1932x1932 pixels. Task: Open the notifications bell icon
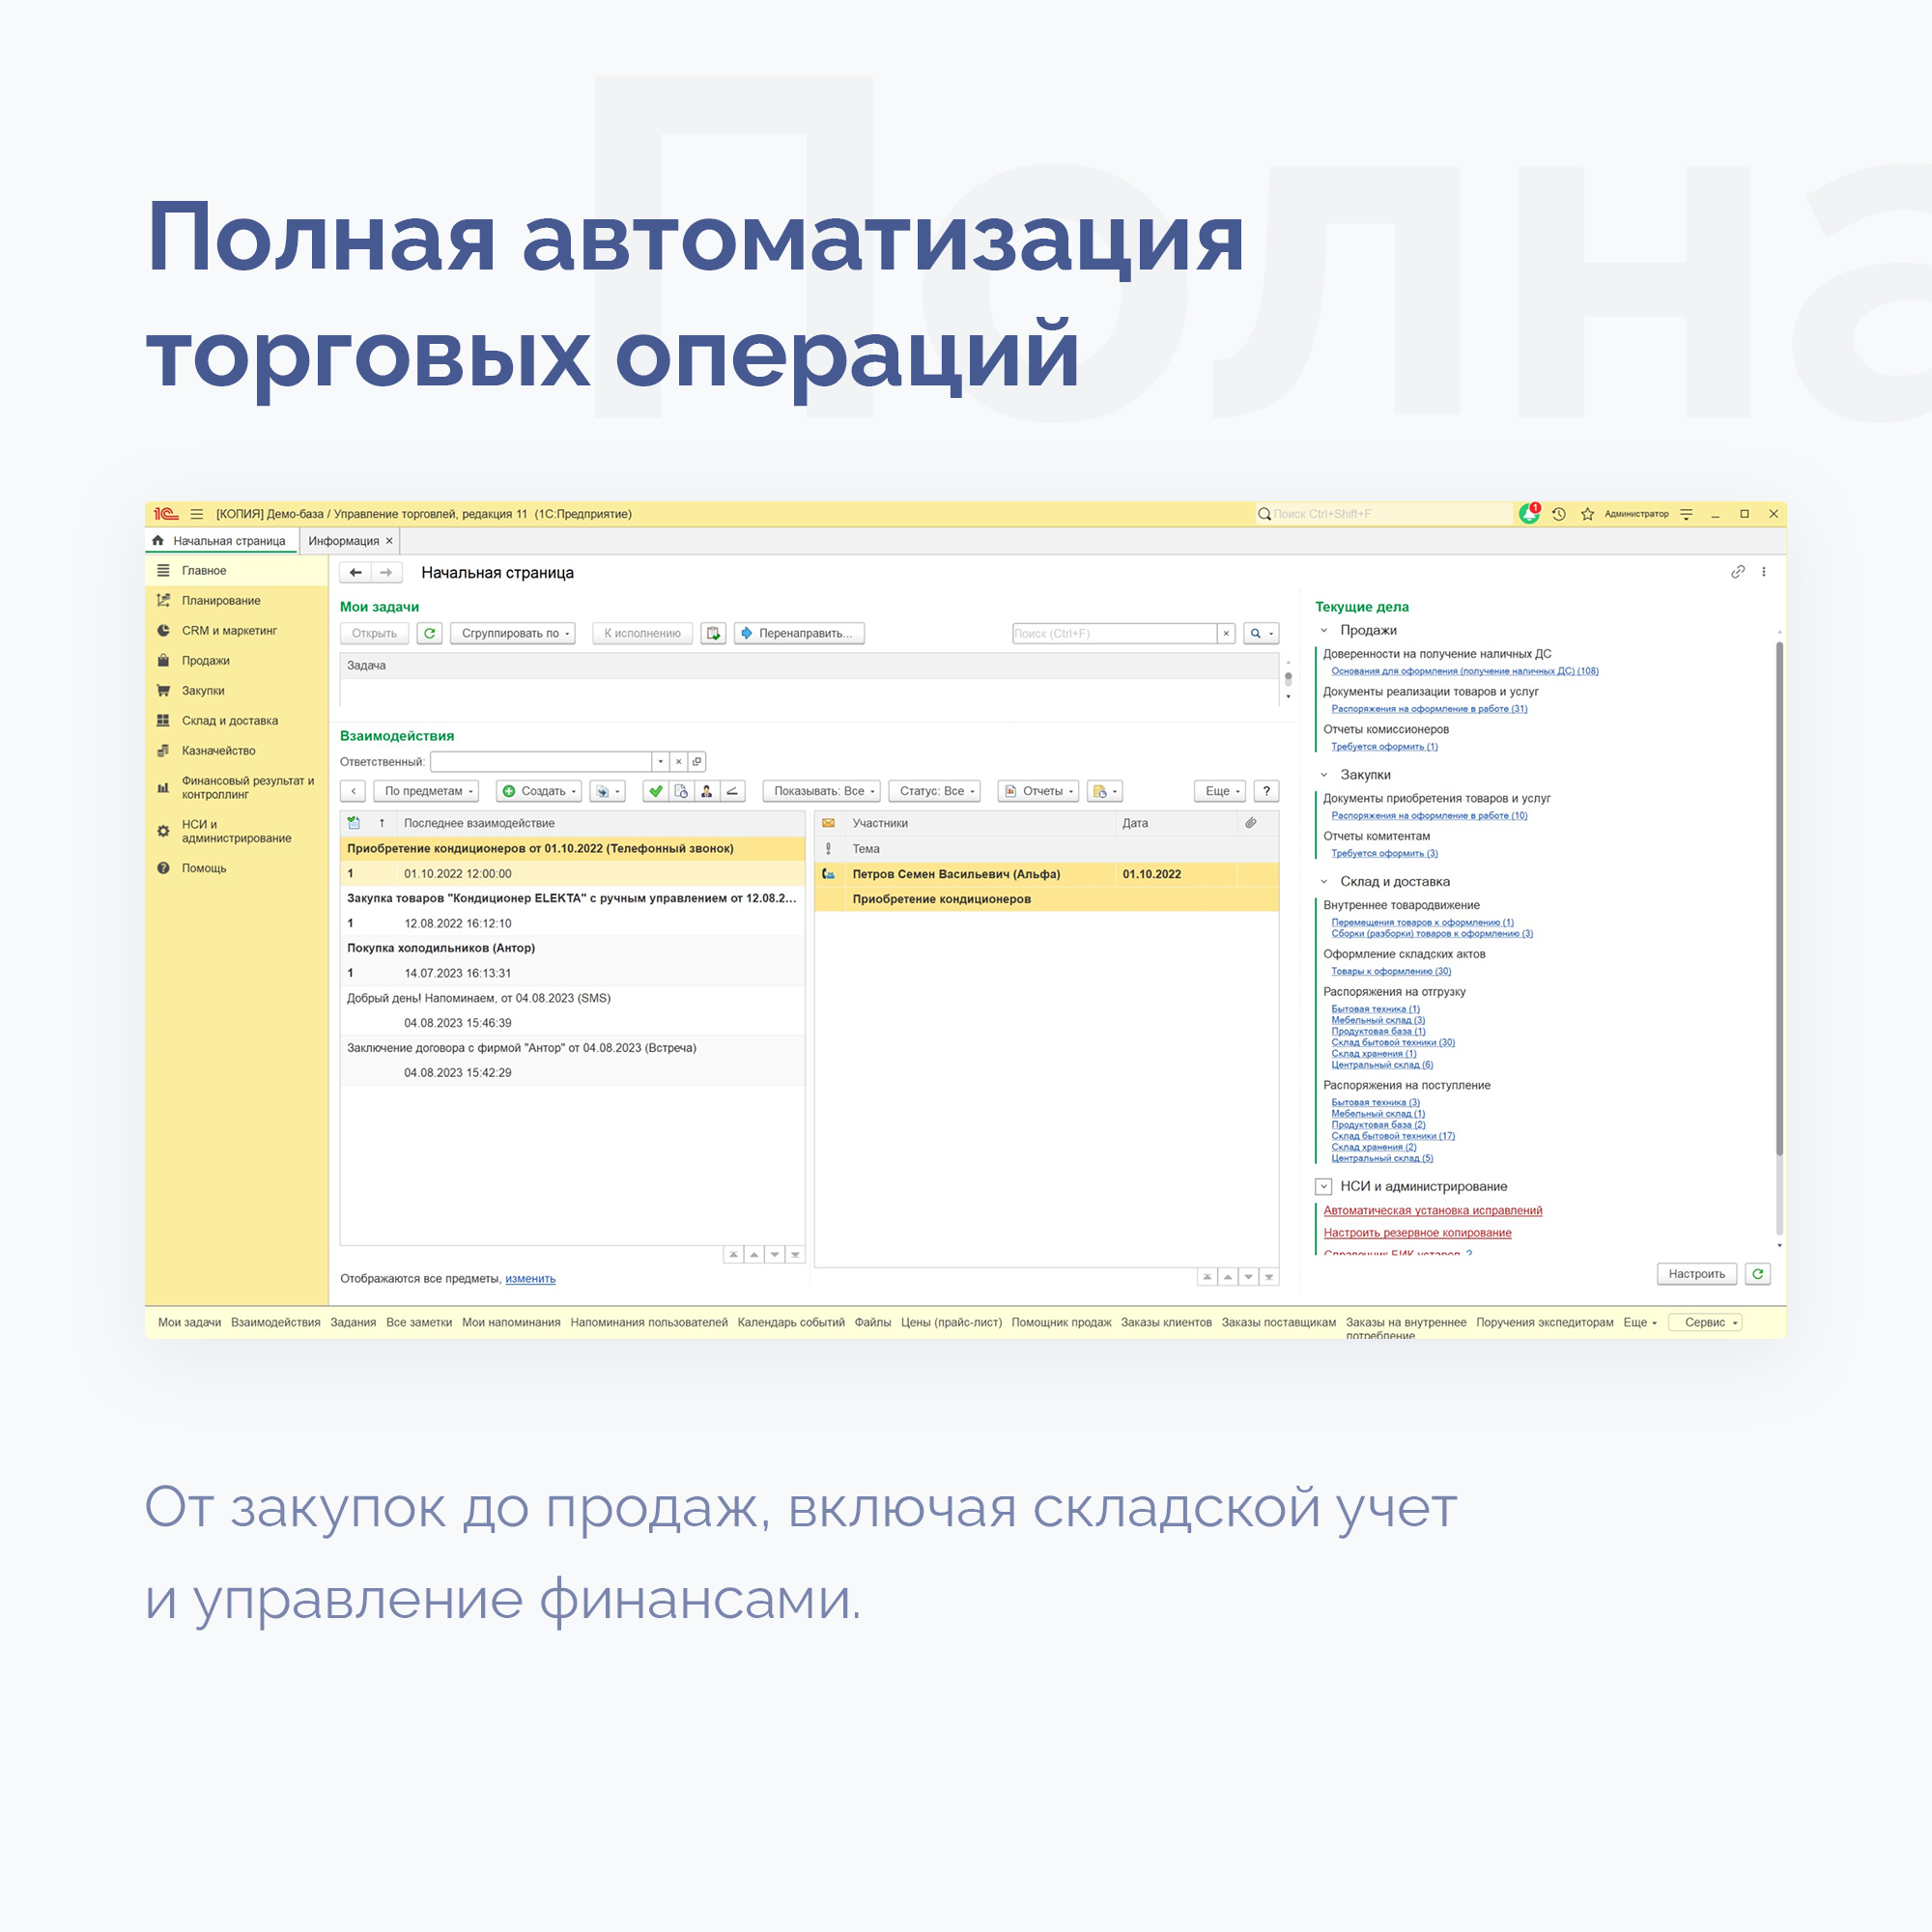(1529, 514)
